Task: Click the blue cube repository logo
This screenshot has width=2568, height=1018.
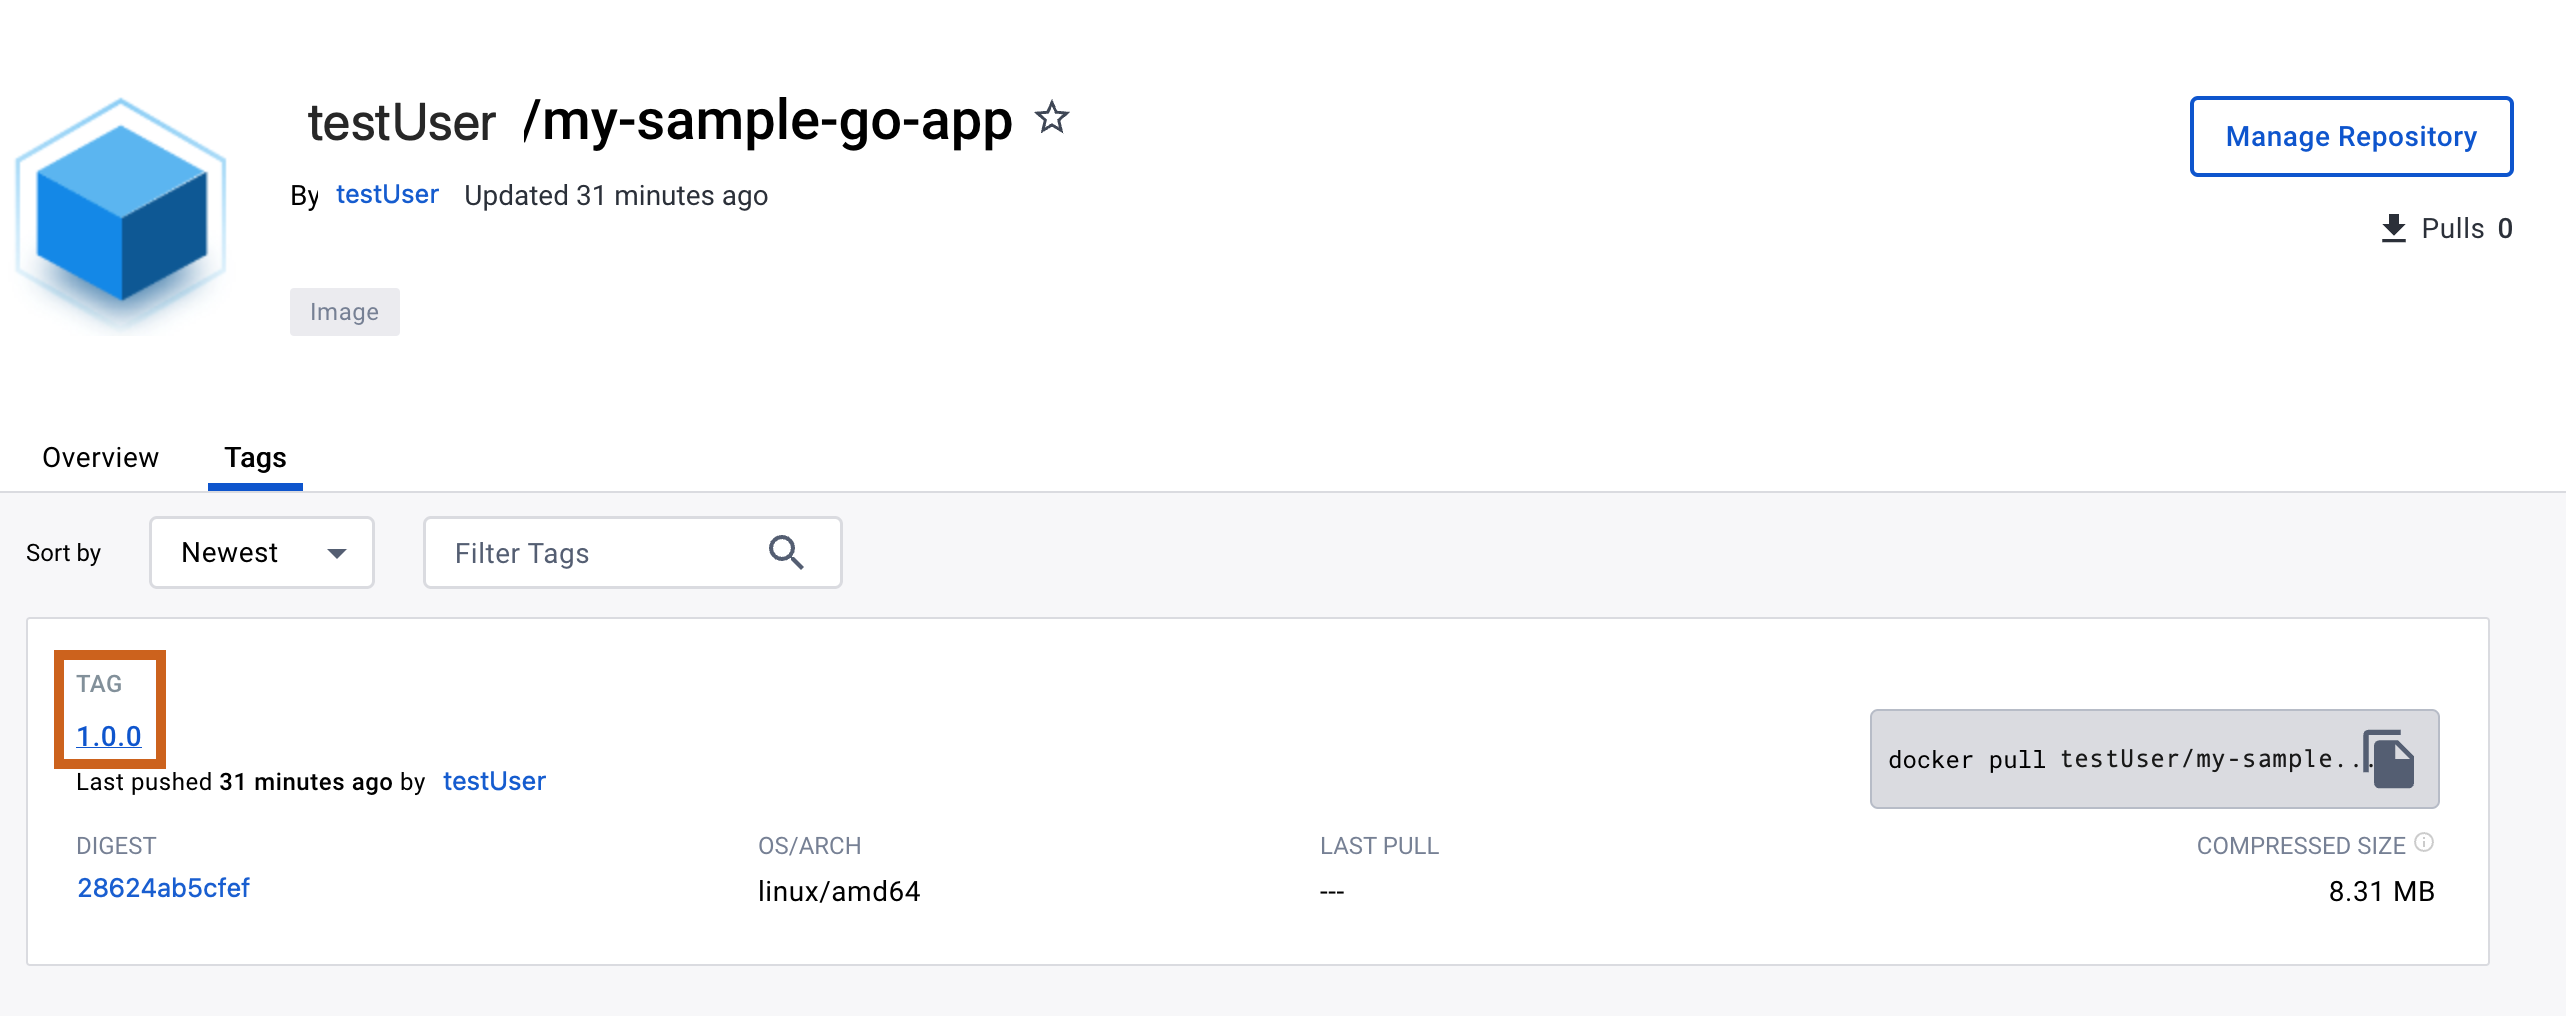Action: [x=121, y=214]
